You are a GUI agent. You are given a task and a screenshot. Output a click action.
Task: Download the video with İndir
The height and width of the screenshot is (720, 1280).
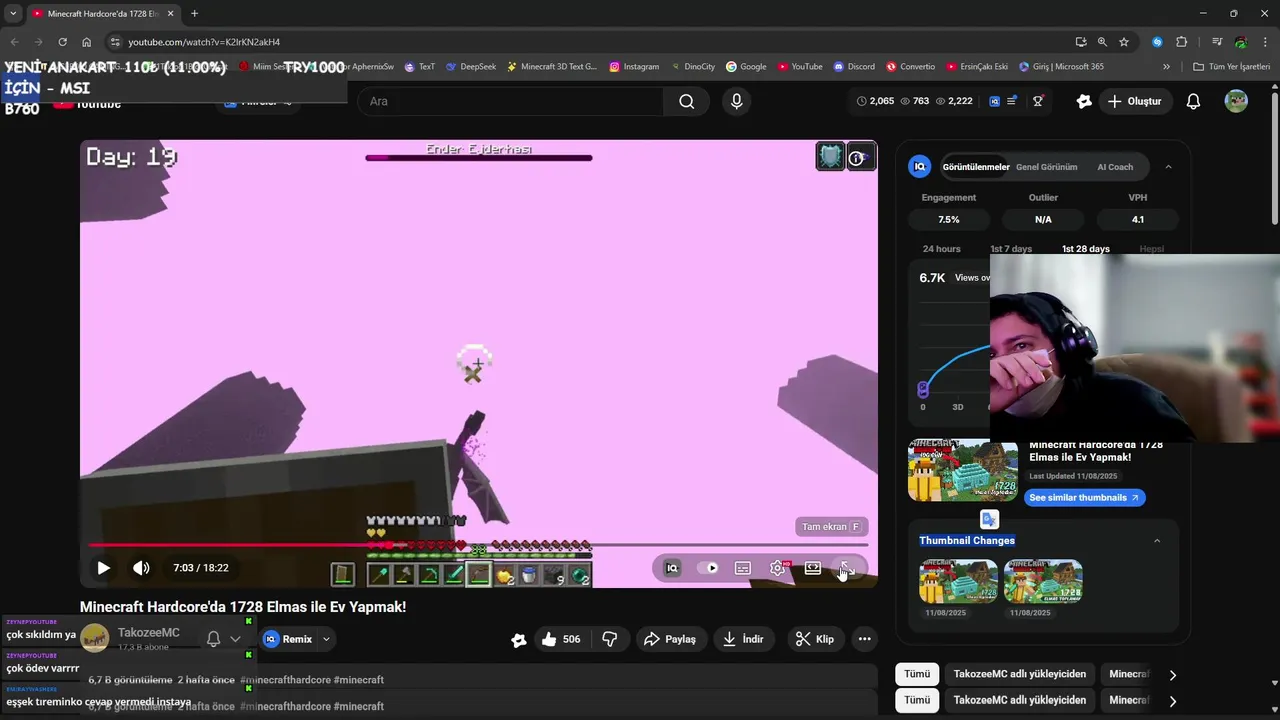[x=743, y=639]
